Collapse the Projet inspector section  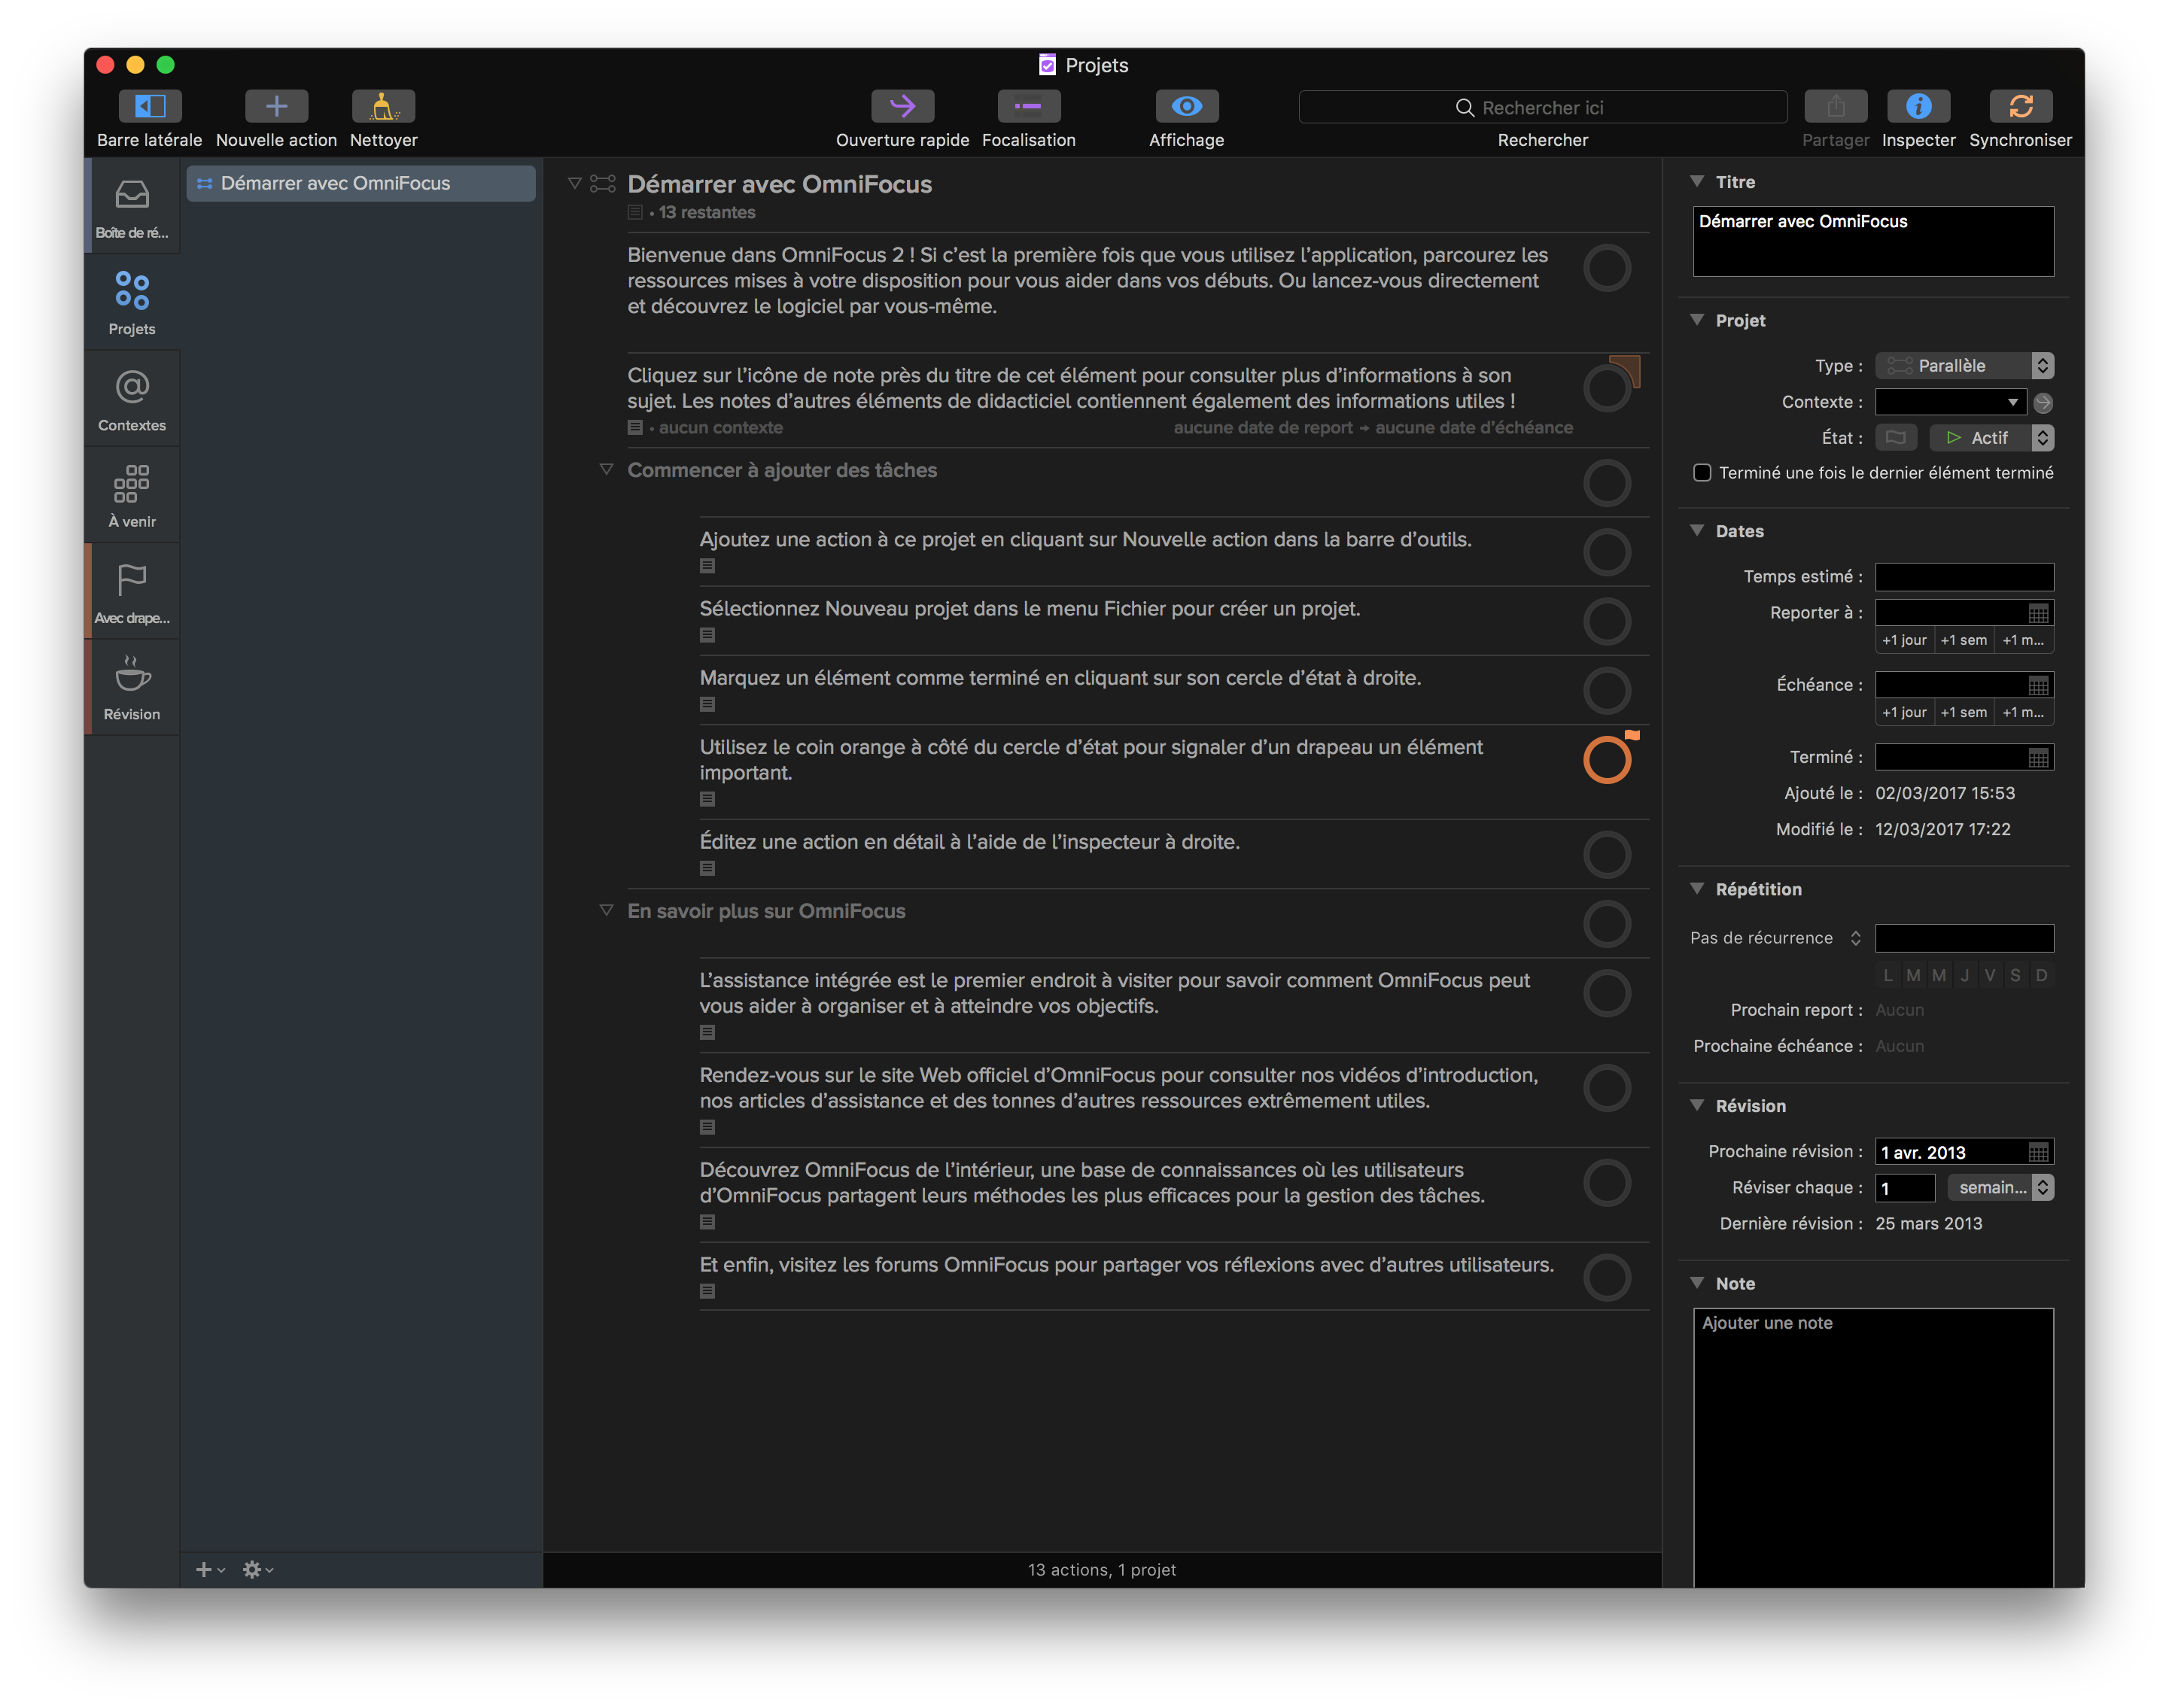(x=1697, y=320)
